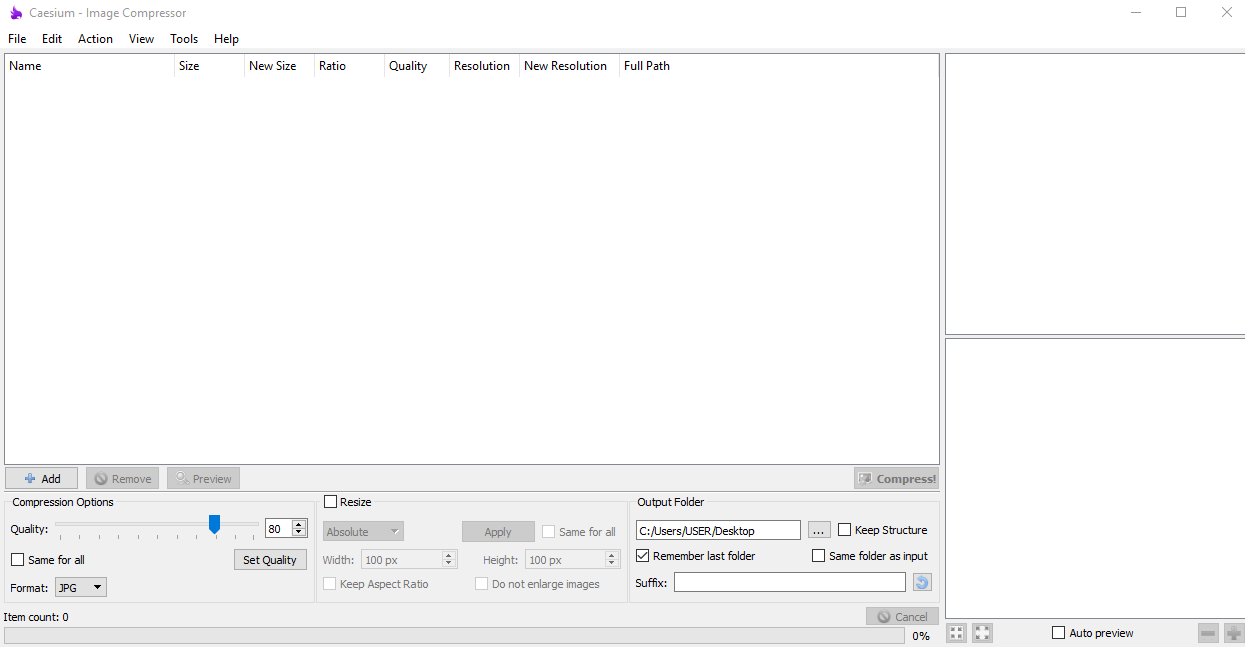
Task: Increase quality value with up arrow
Action: click(x=299, y=525)
